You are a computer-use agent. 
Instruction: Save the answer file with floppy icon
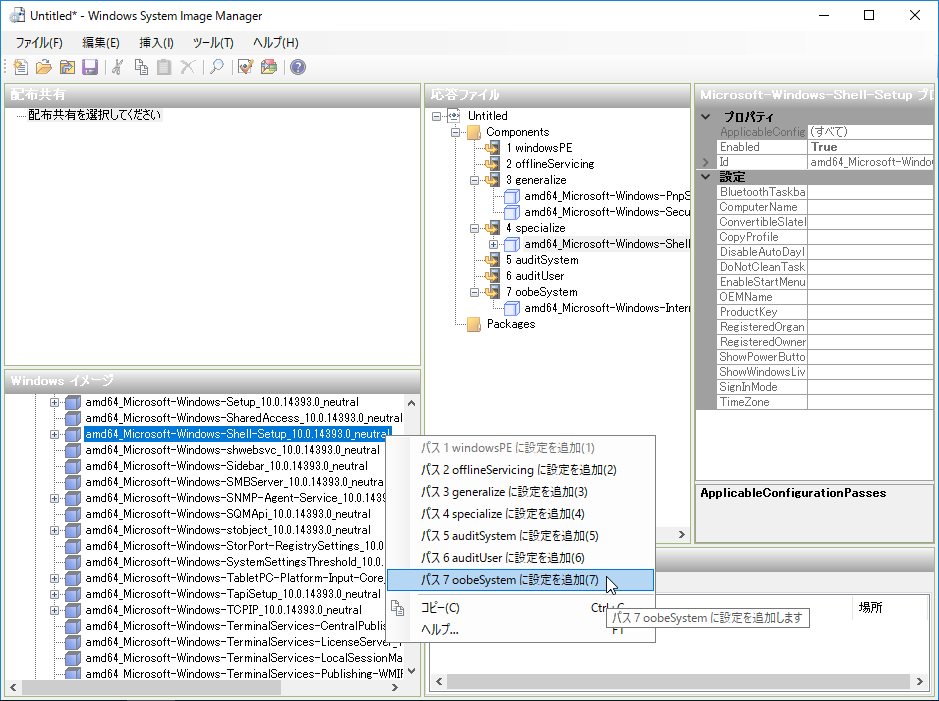(x=90, y=67)
